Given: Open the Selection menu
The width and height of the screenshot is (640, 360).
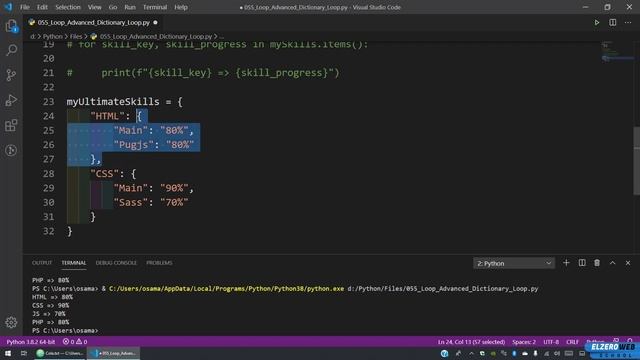Looking at the screenshot, I should pos(68,7).
